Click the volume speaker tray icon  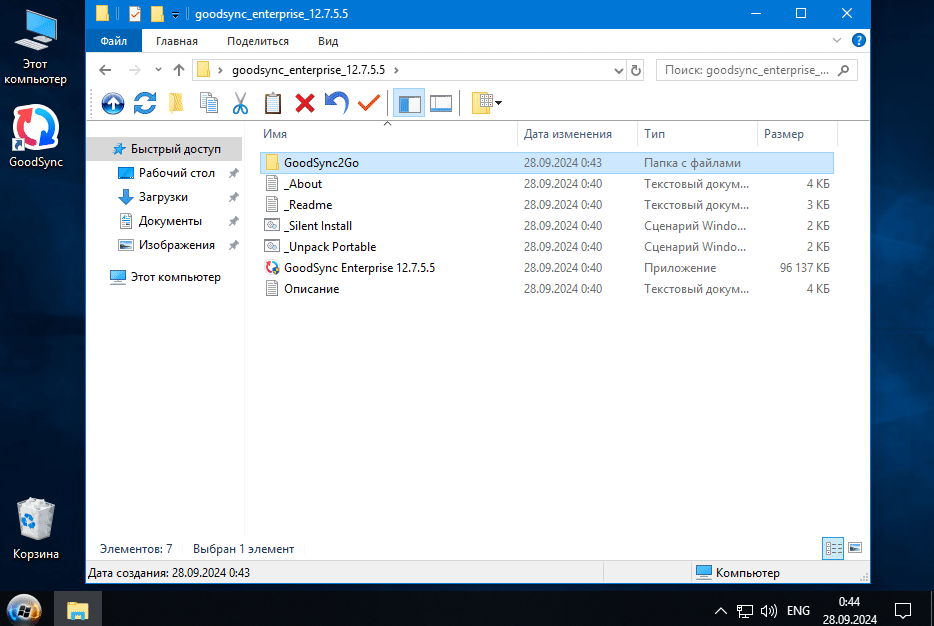pyautogui.click(x=768, y=611)
